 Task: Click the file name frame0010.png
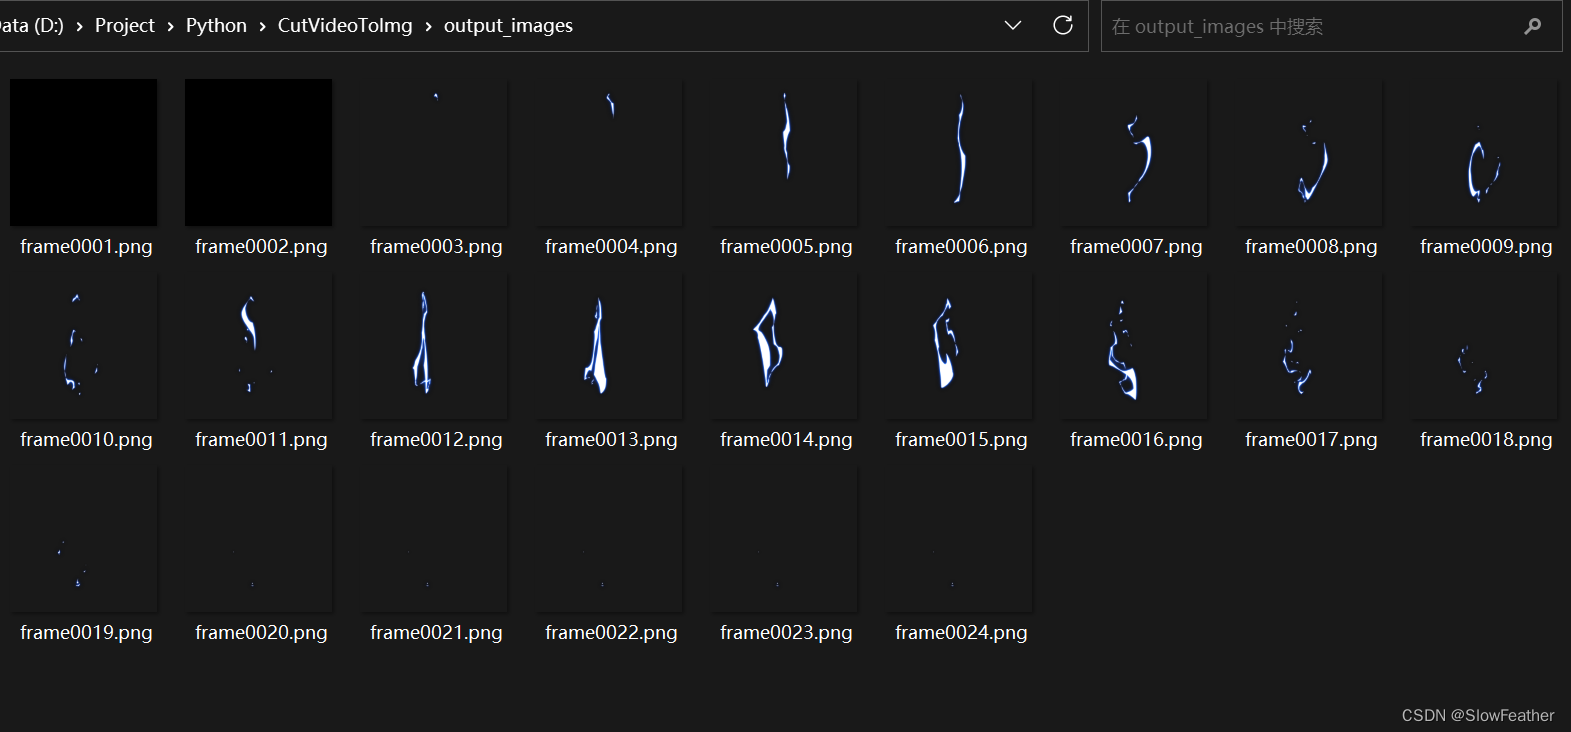coord(86,440)
